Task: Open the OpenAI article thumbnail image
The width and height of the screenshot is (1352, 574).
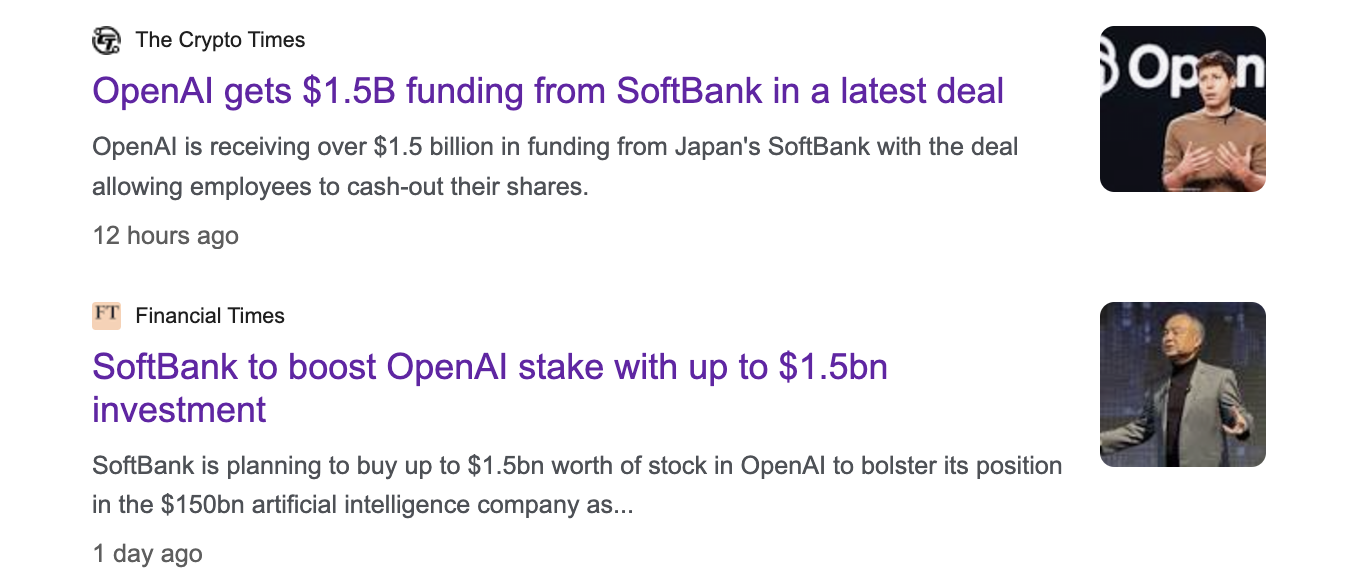Action: (1182, 109)
